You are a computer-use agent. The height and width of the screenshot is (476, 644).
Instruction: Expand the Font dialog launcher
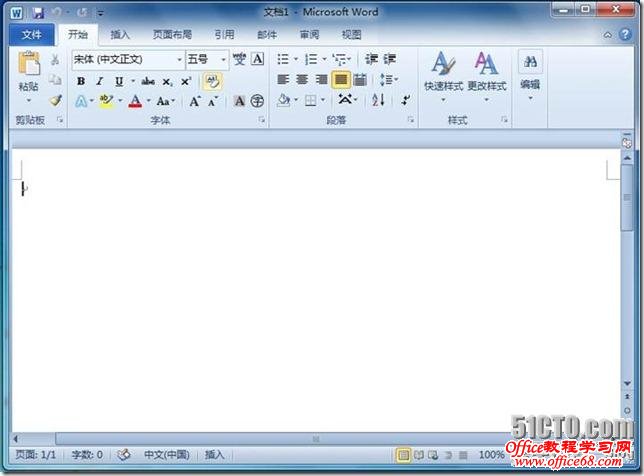(262, 120)
